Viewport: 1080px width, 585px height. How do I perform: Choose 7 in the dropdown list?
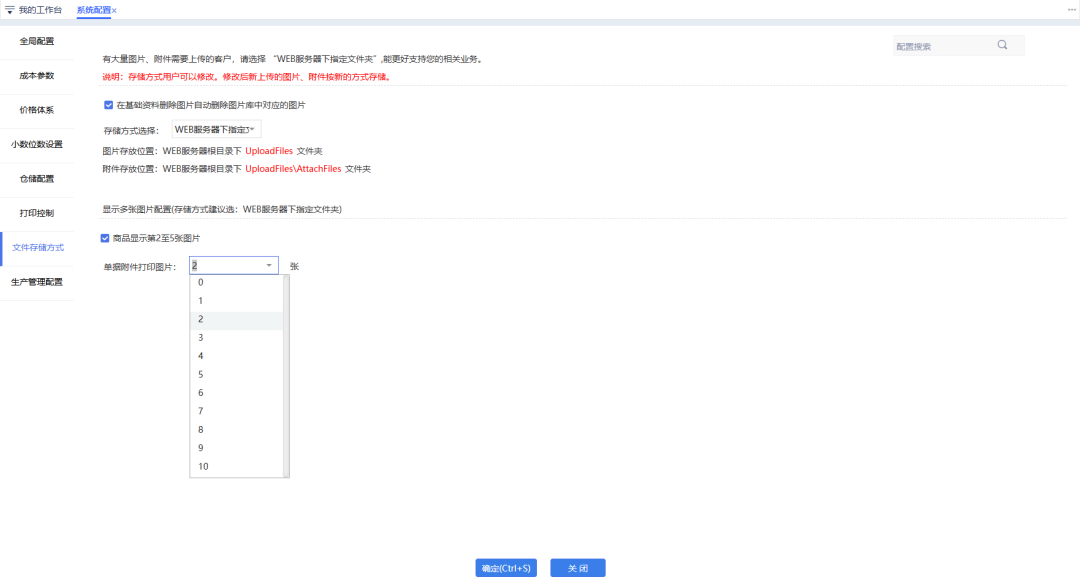click(x=236, y=411)
